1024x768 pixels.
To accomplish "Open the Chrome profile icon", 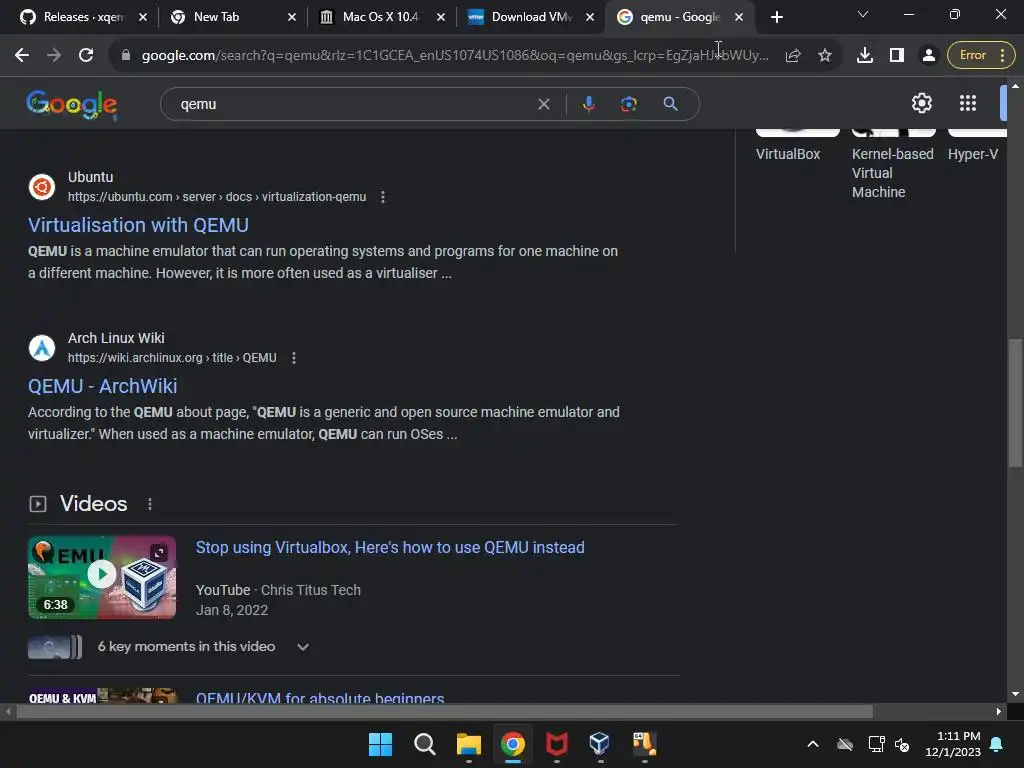I will pyautogui.click(x=928, y=56).
